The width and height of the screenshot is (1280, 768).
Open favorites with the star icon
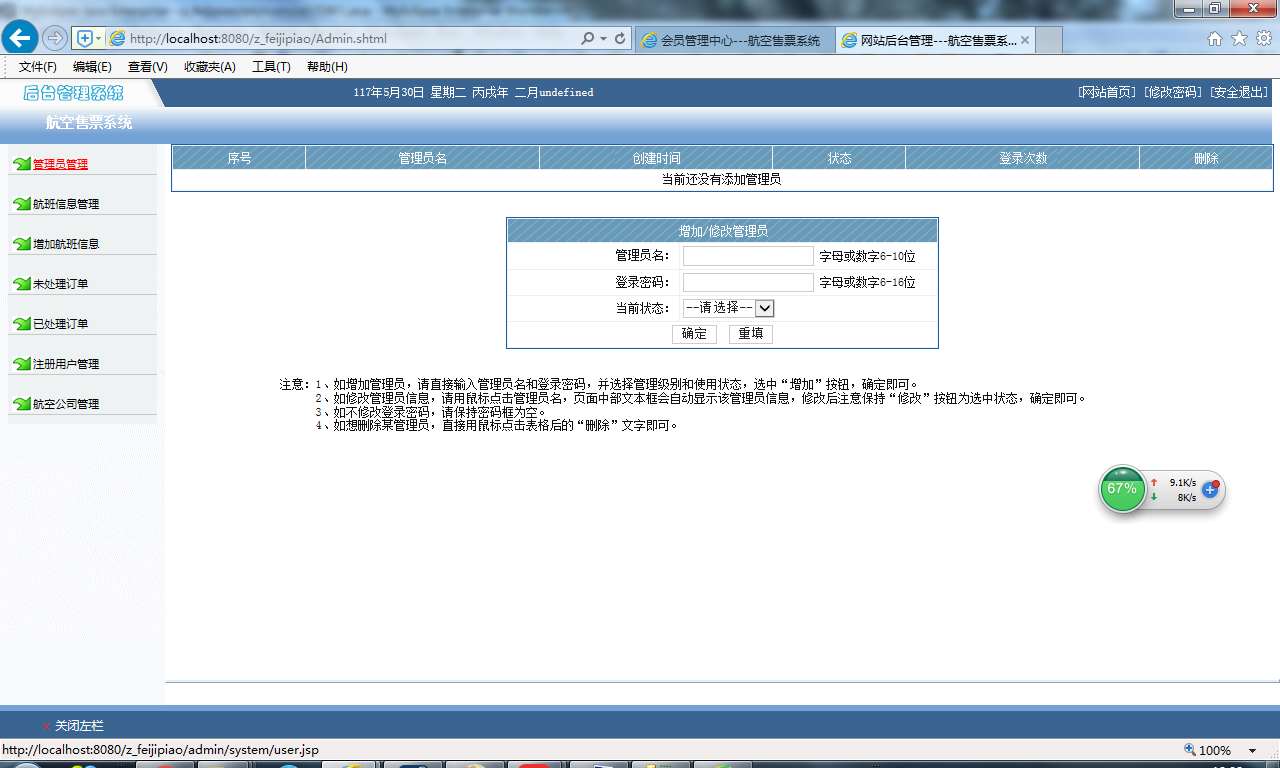click(1239, 39)
